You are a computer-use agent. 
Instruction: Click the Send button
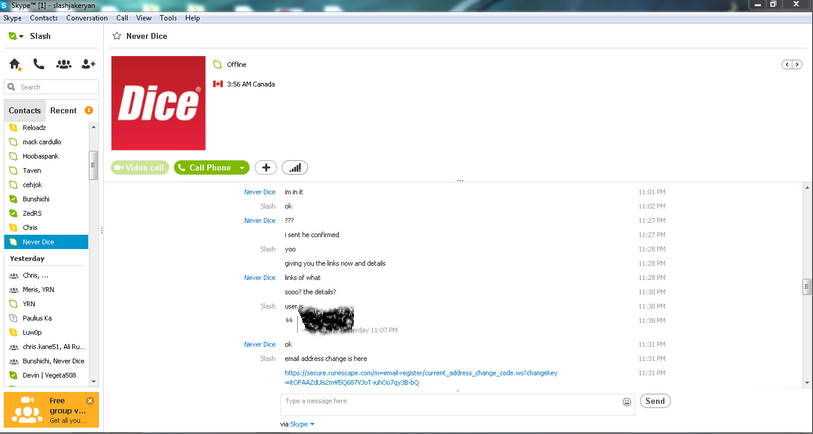tap(655, 401)
